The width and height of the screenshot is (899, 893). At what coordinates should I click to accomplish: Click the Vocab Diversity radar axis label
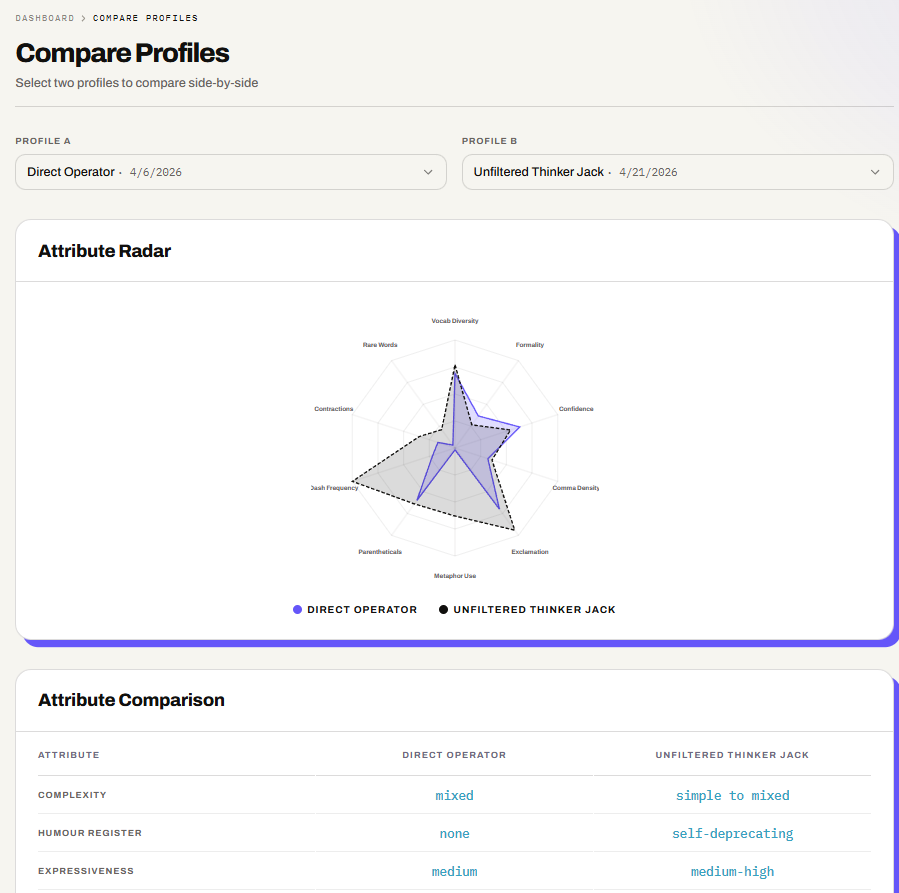click(455, 321)
